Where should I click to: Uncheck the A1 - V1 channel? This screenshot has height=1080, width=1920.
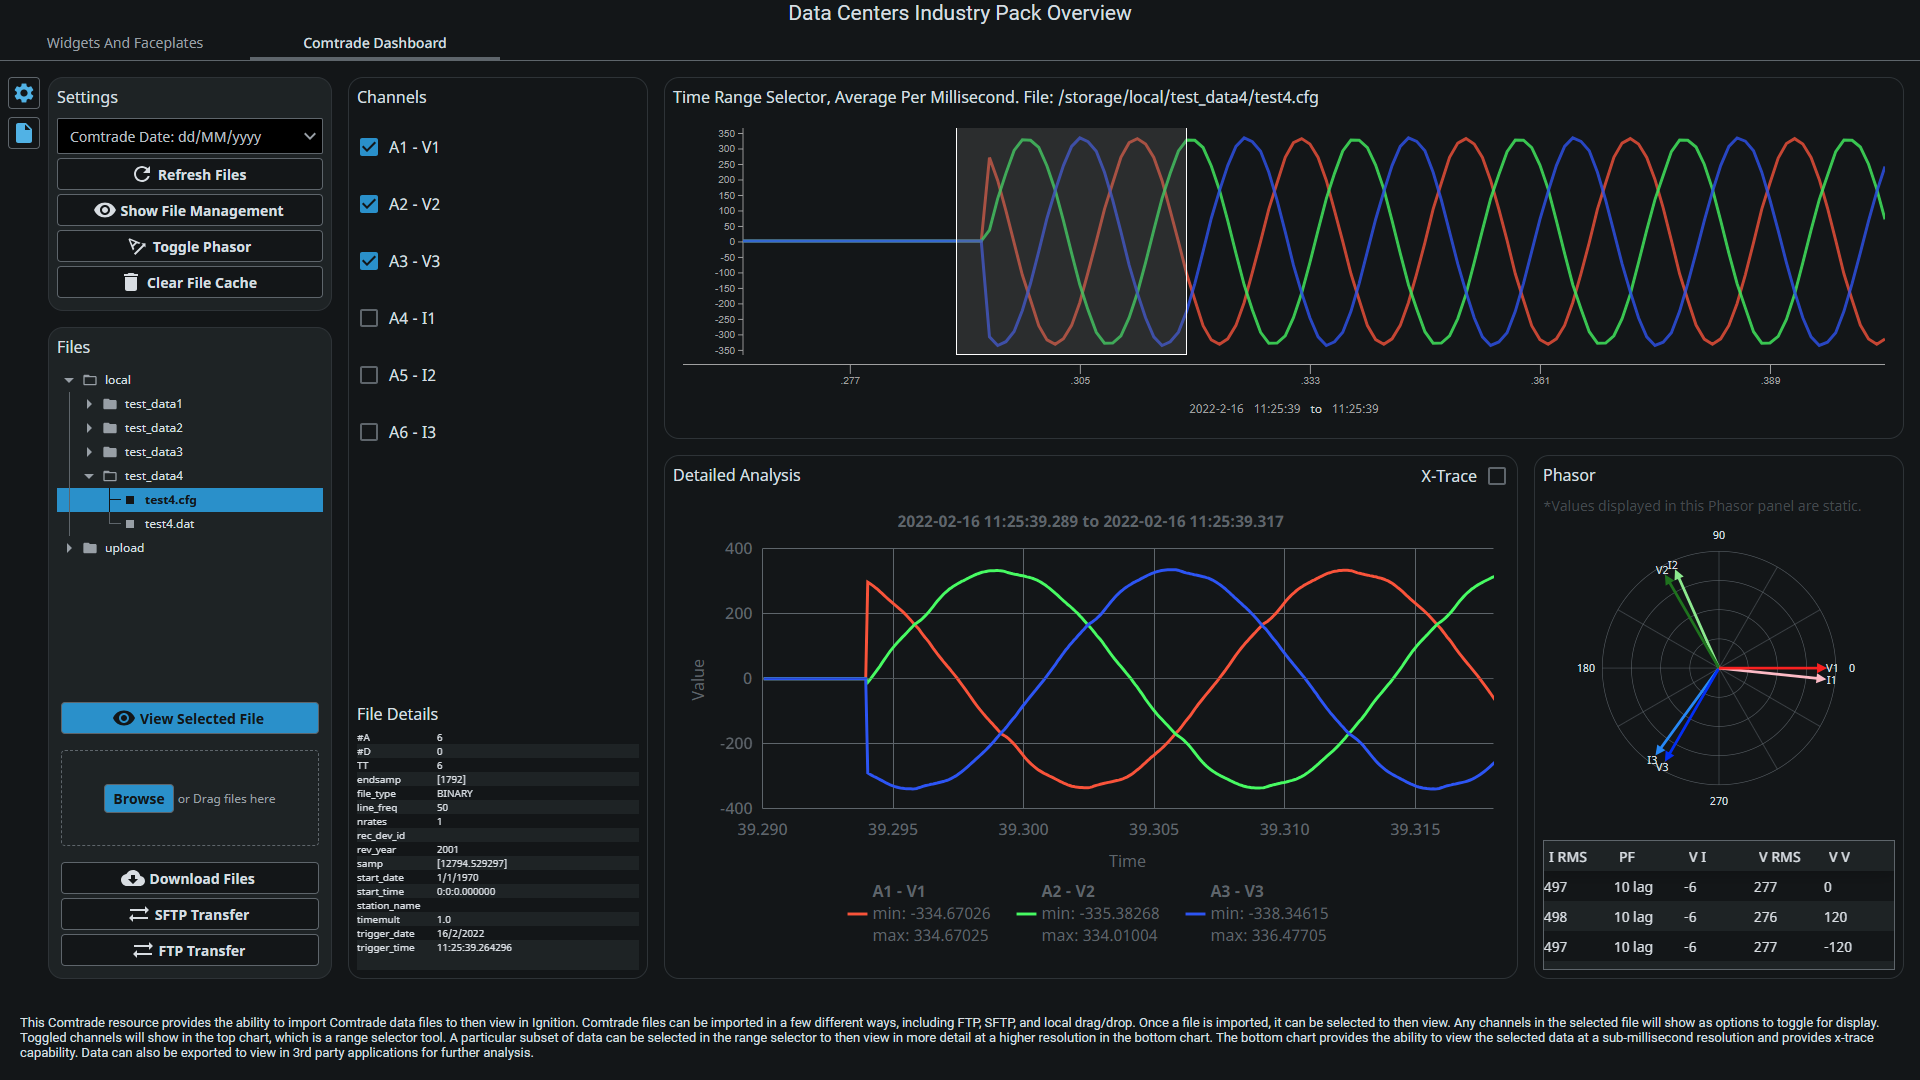(x=369, y=147)
